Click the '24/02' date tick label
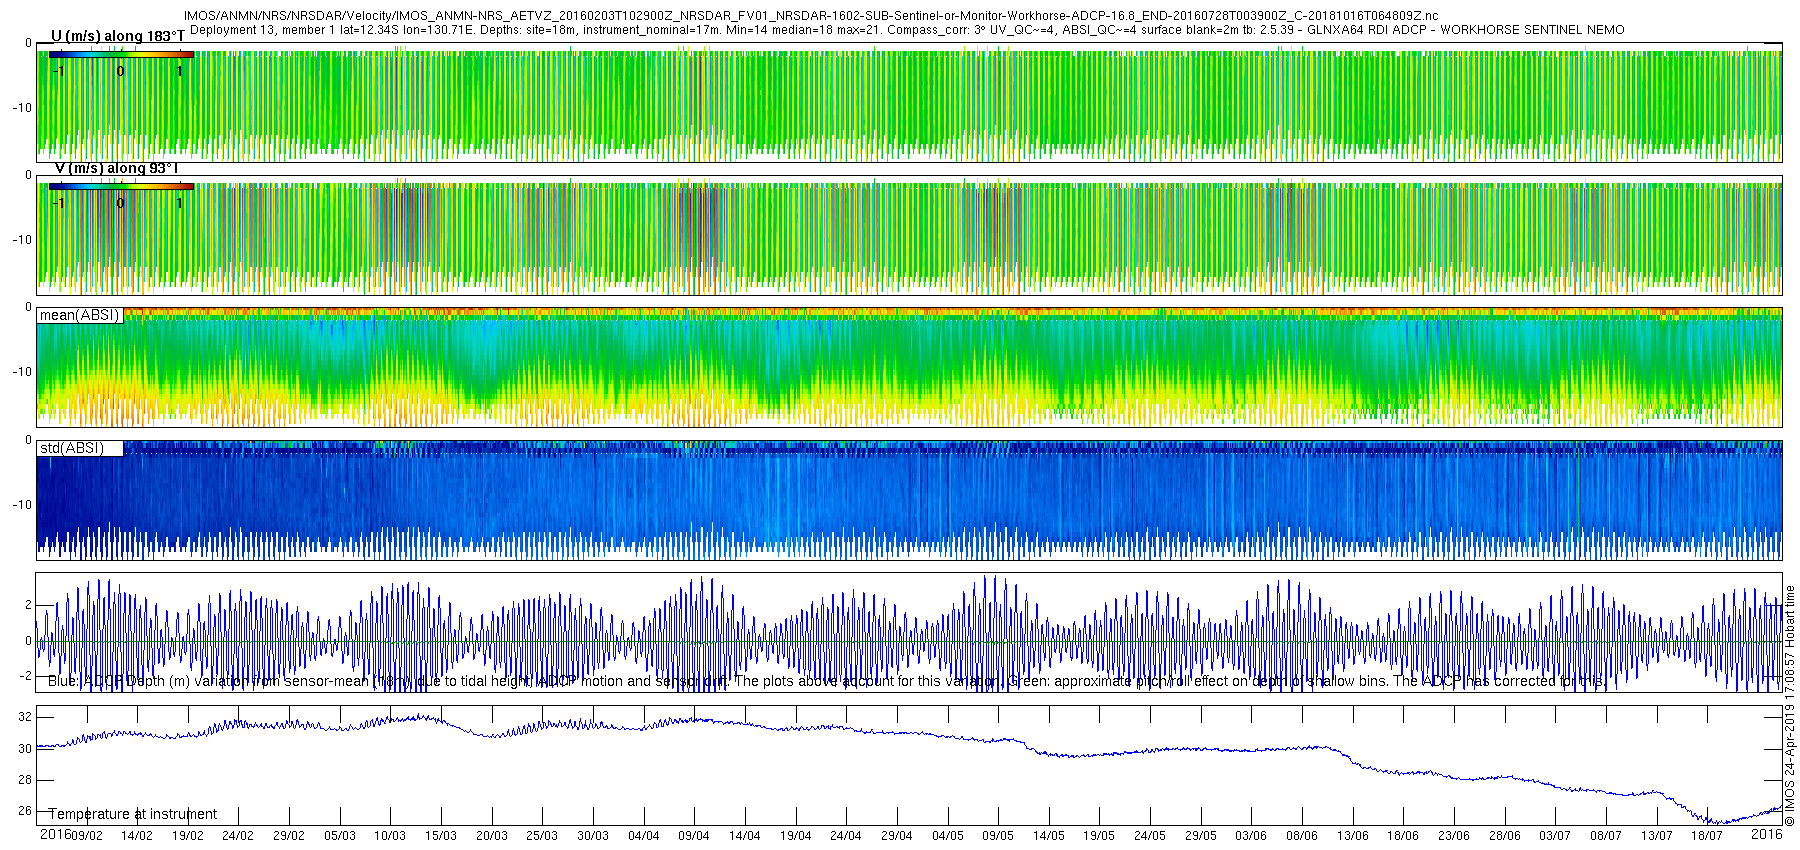The width and height of the screenshot is (1800, 850). tap(238, 836)
